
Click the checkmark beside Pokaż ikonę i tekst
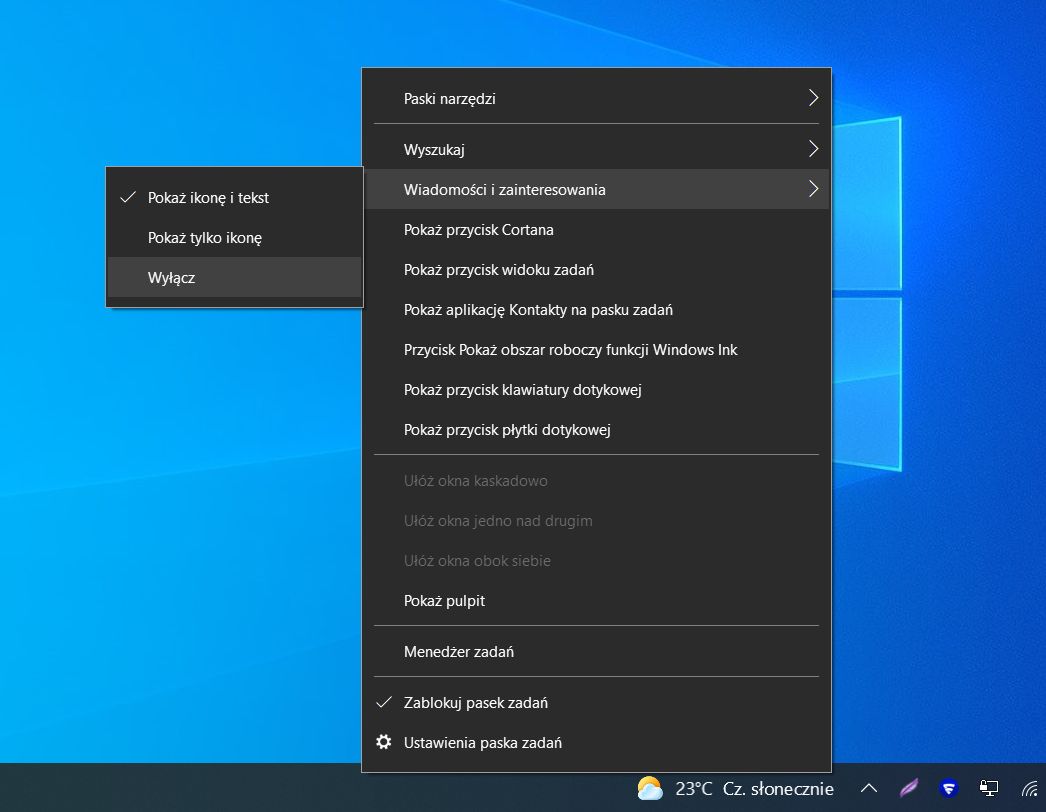127,197
